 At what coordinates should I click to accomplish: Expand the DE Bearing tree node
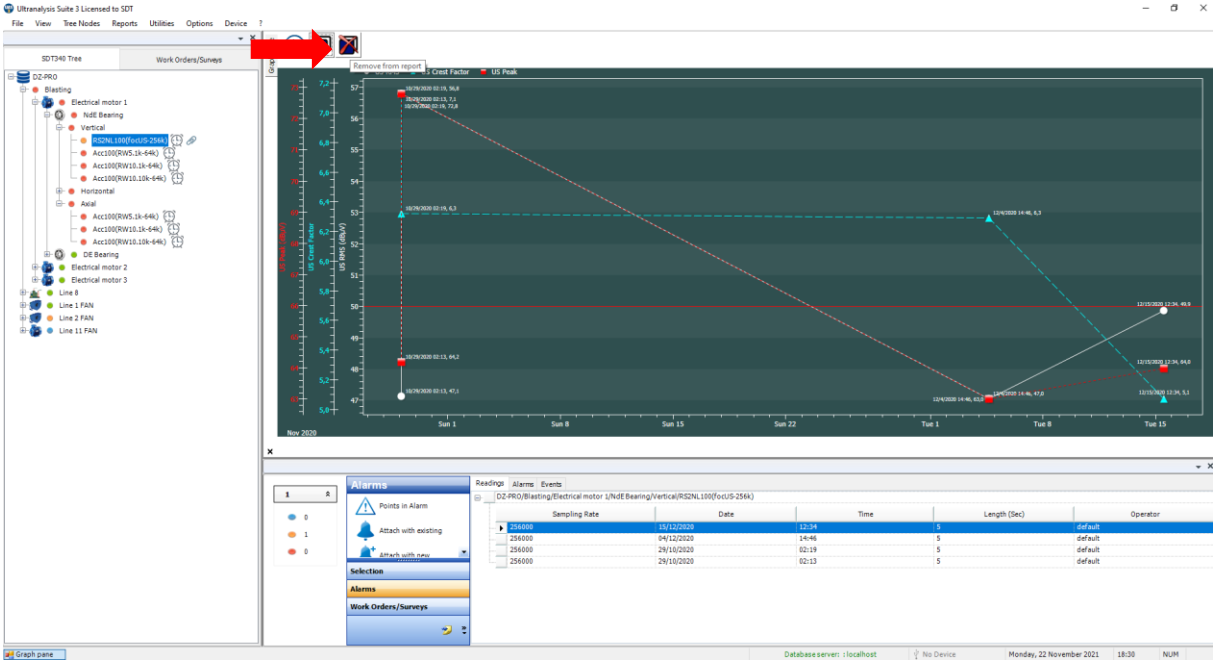(x=47, y=255)
